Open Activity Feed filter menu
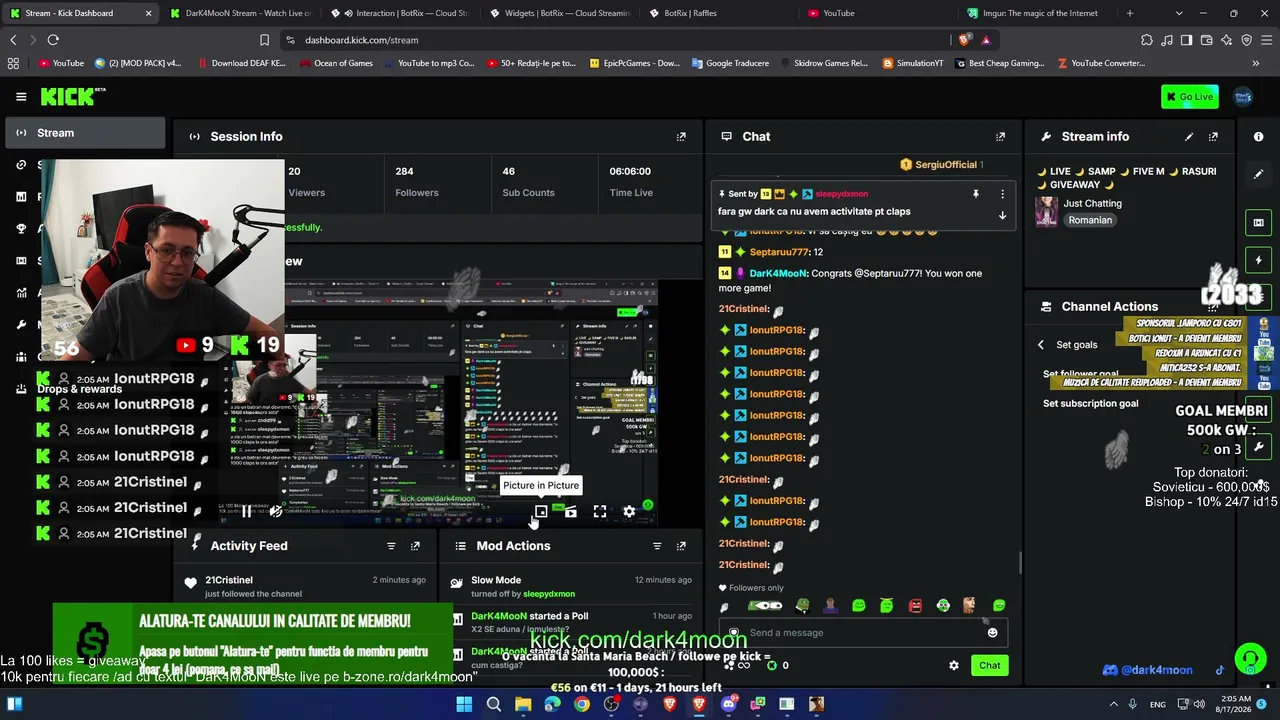Image resolution: width=1280 pixels, height=720 pixels. pyautogui.click(x=391, y=546)
